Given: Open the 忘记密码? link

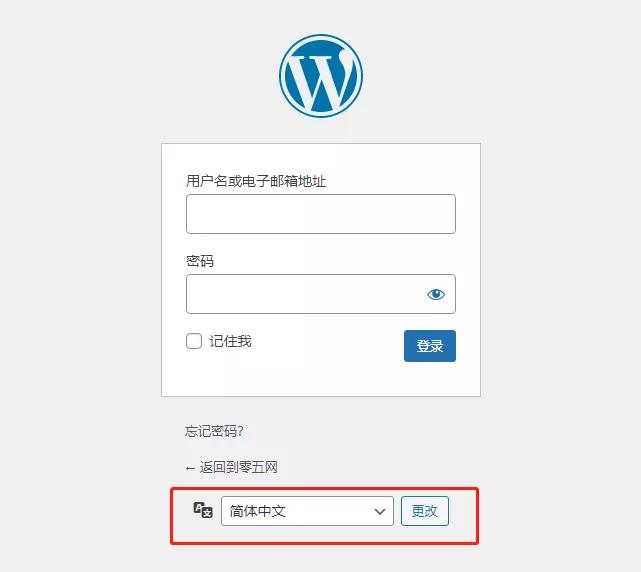Looking at the screenshot, I should click(x=214, y=431).
